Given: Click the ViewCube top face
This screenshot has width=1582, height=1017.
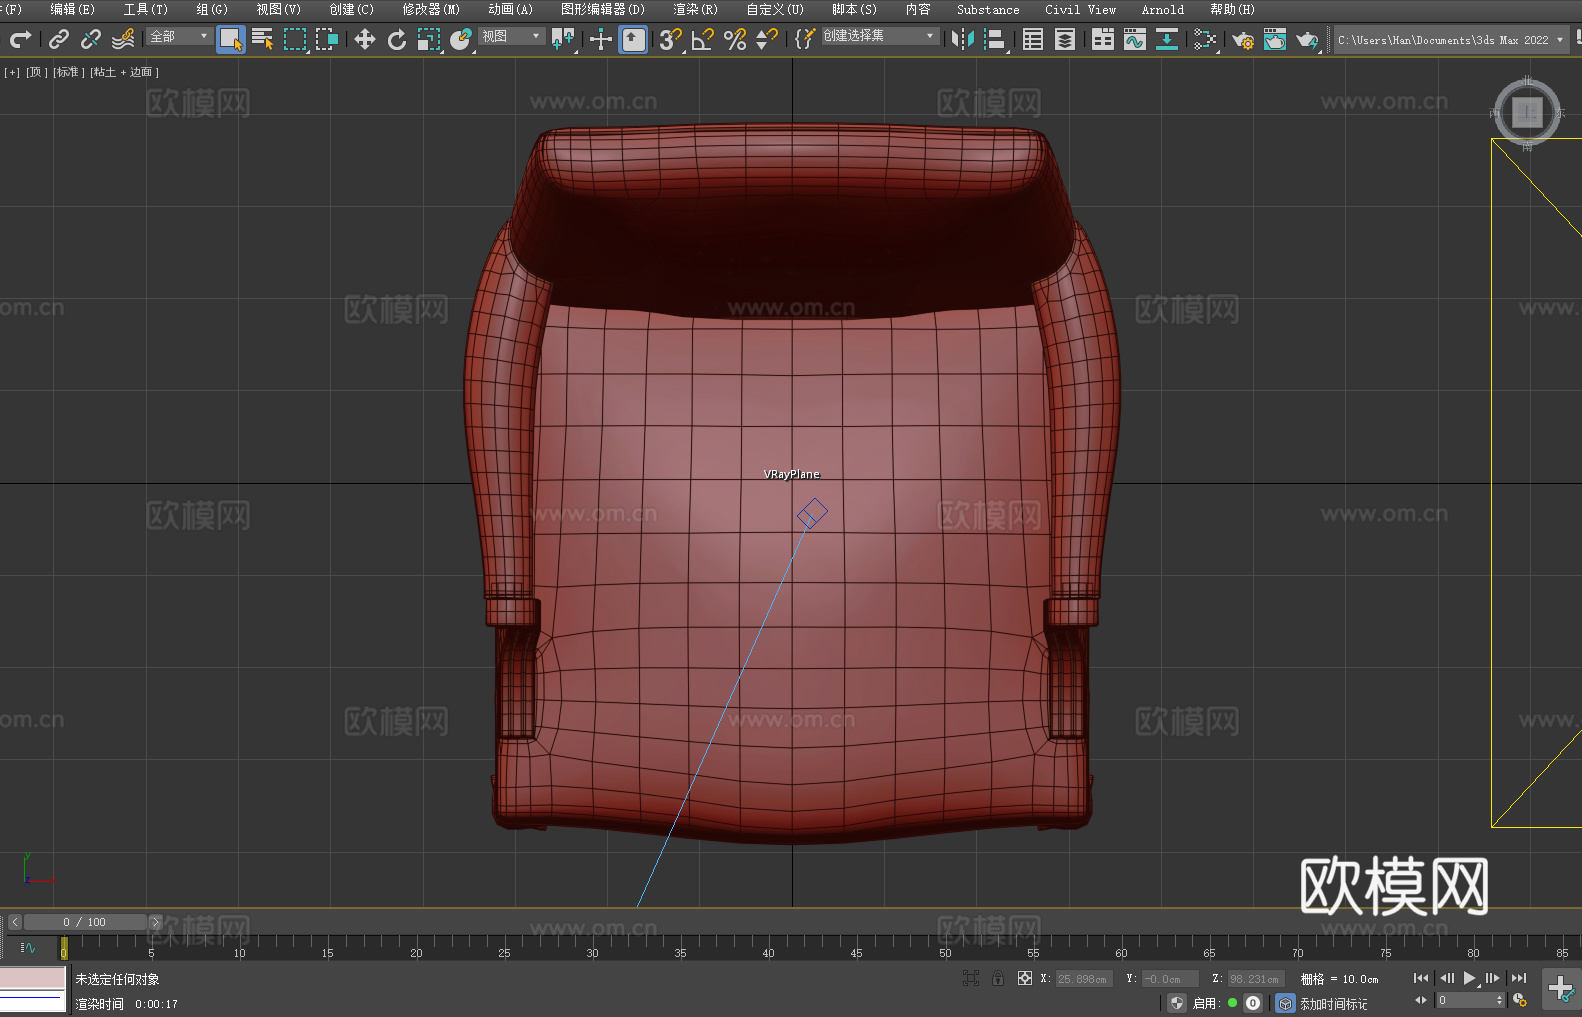Looking at the screenshot, I should click(x=1527, y=112).
